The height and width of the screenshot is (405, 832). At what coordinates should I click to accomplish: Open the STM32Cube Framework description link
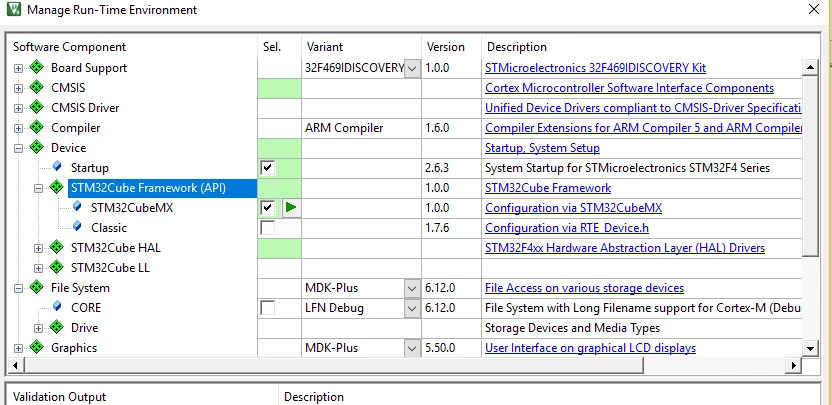[x=548, y=188]
